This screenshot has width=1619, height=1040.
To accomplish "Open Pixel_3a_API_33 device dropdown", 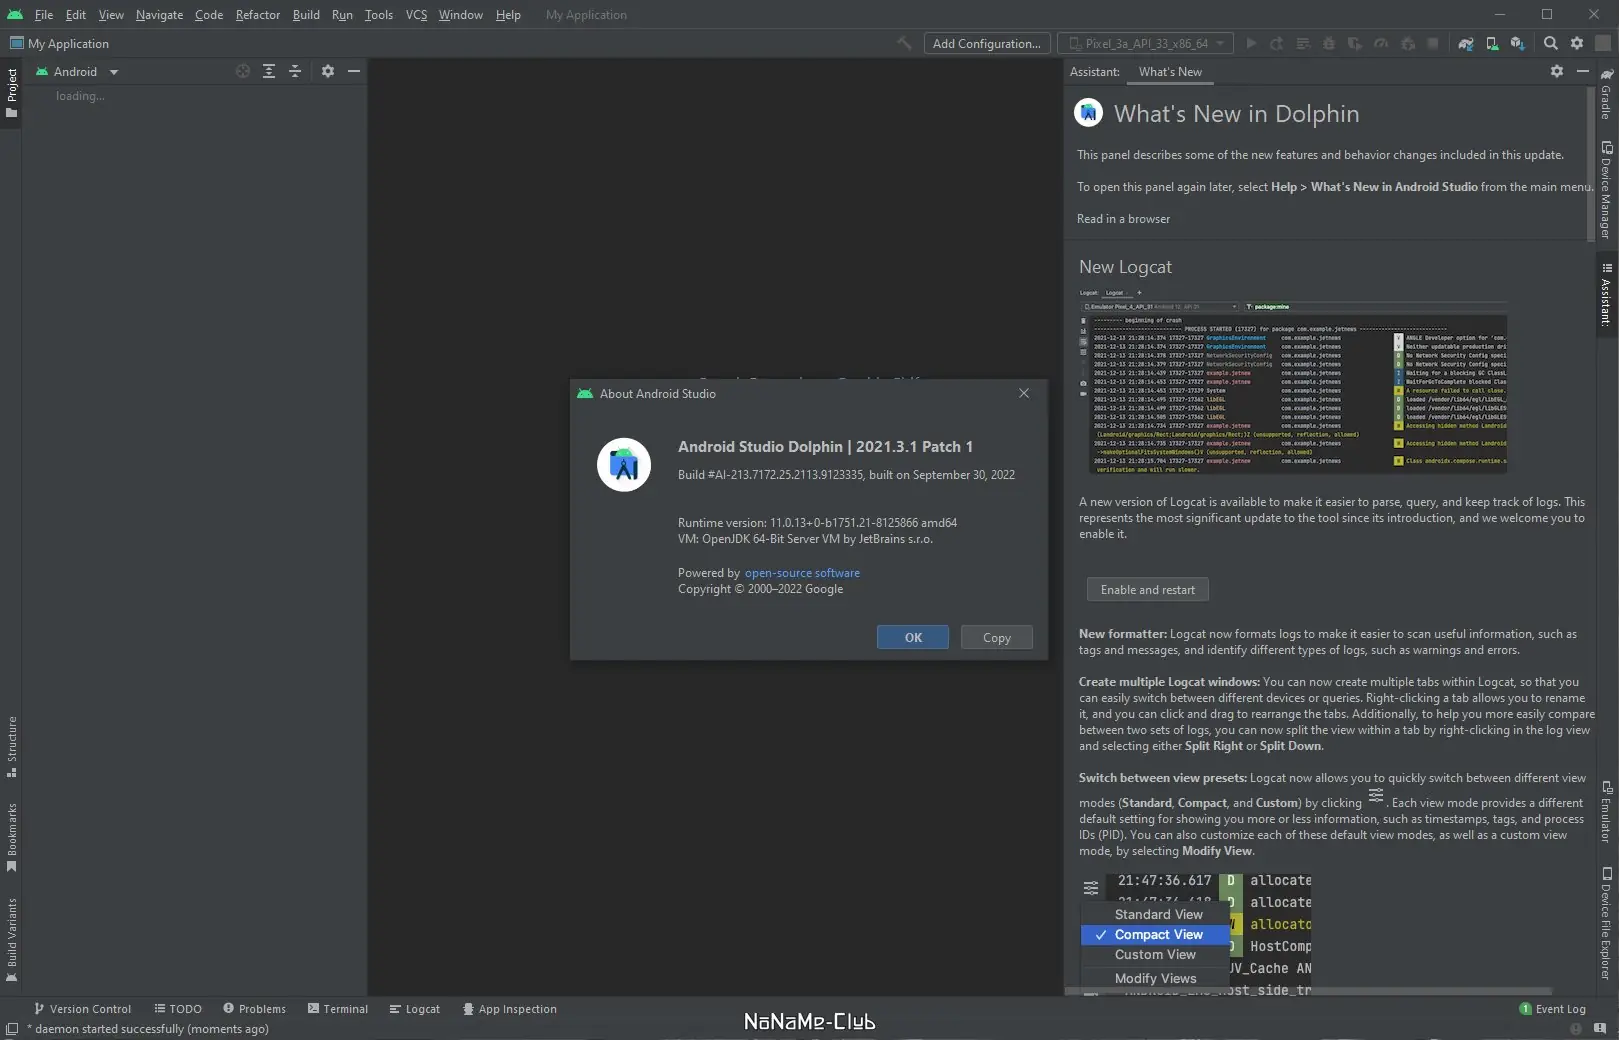I will pos(1145,44).
